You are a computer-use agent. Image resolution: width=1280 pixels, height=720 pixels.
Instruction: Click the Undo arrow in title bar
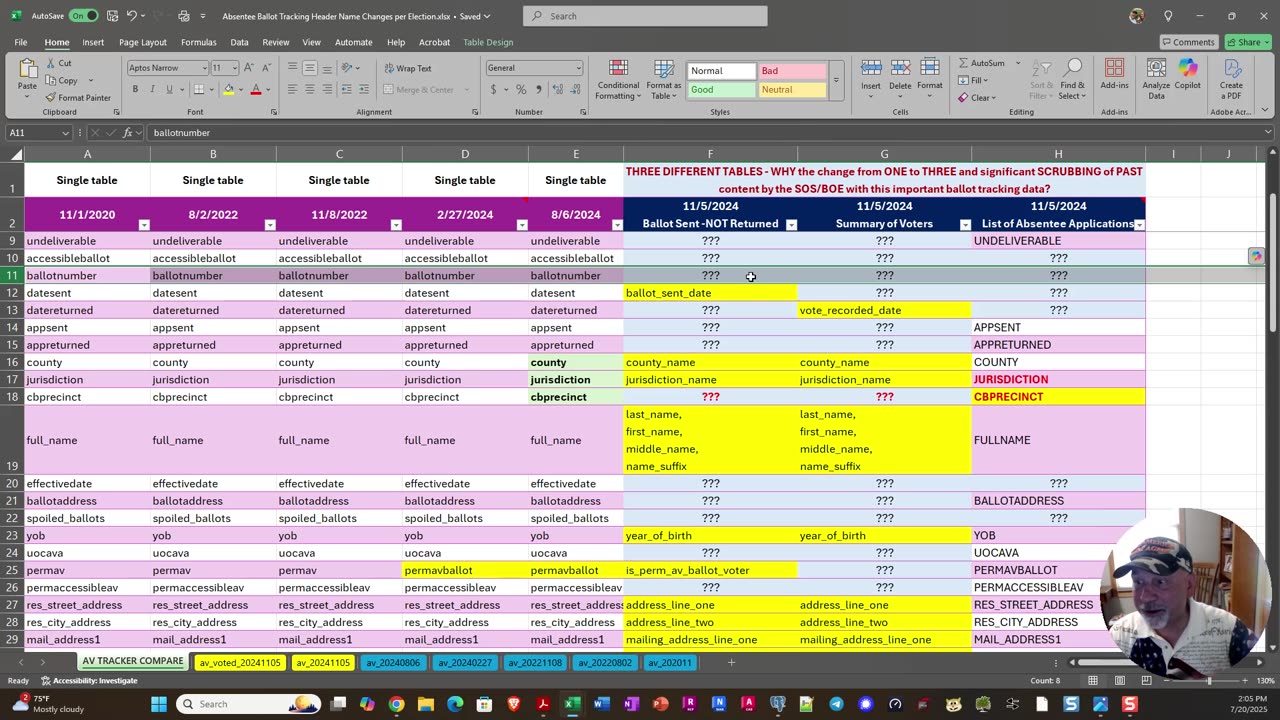(x=131, y=16)
